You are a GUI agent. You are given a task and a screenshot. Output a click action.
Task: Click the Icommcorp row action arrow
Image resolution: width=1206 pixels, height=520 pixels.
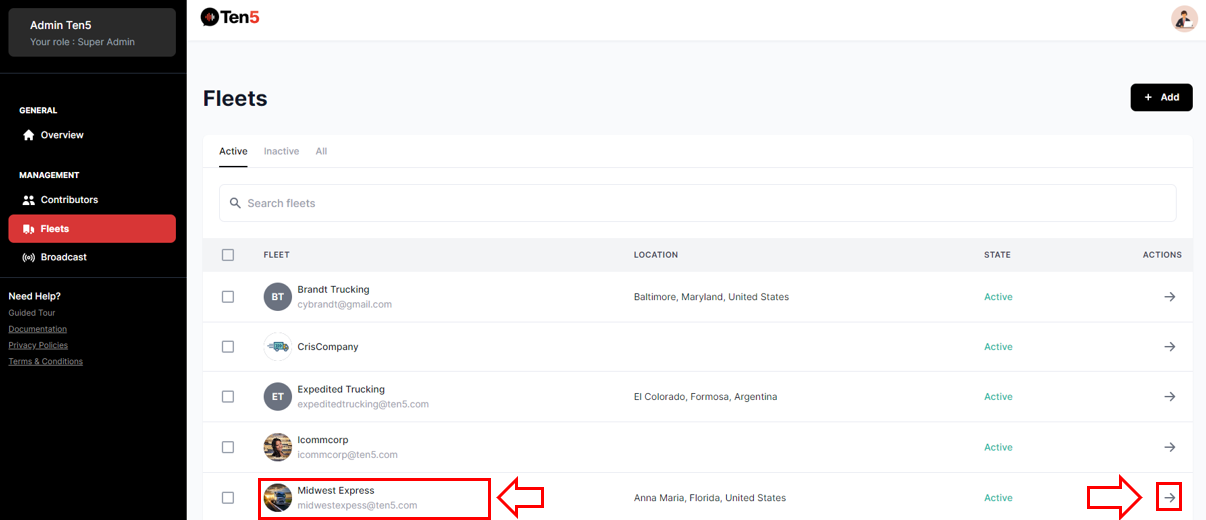(1169, 447)
